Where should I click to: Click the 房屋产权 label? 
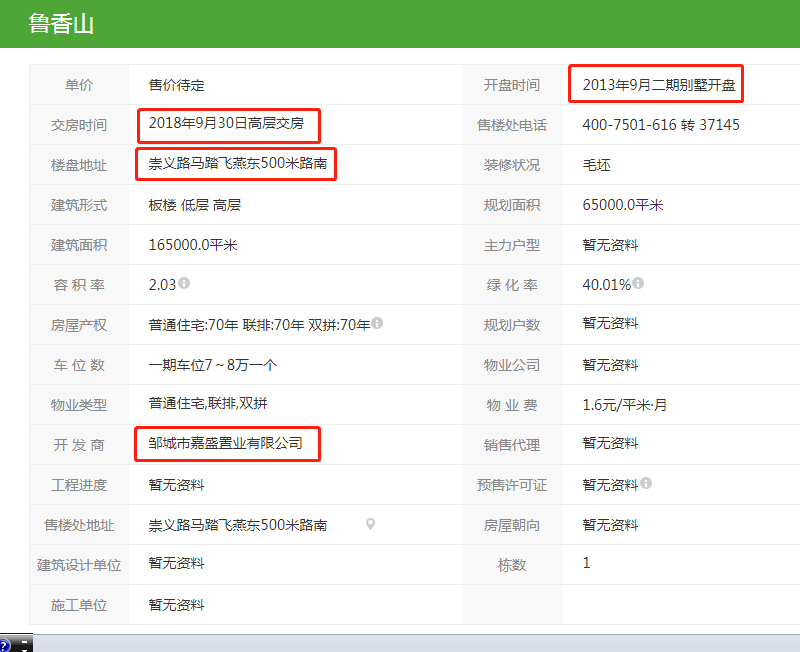[79, 325]
